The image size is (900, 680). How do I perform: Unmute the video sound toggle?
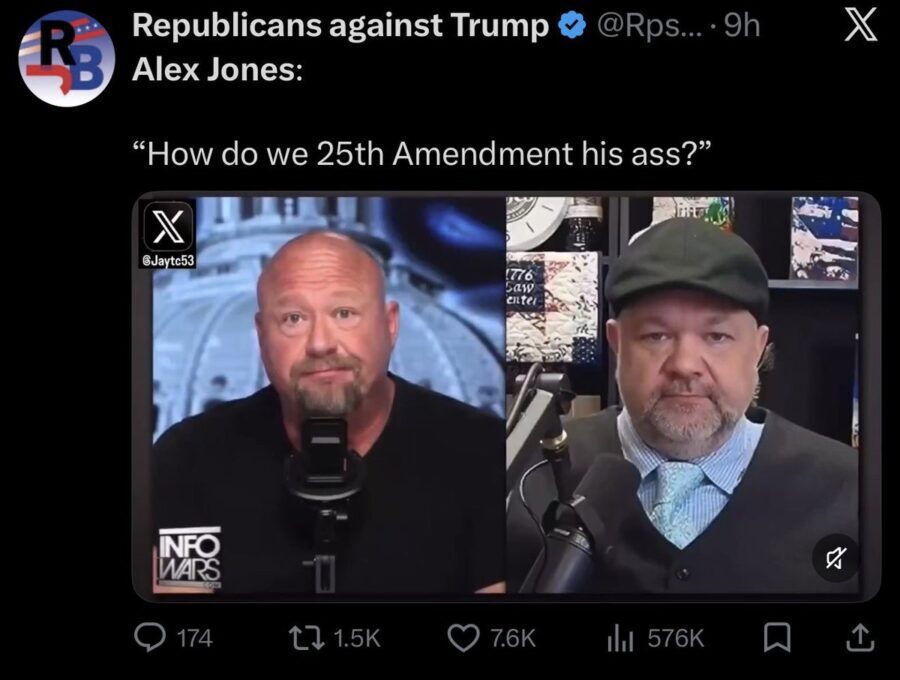tap(836, 558)
